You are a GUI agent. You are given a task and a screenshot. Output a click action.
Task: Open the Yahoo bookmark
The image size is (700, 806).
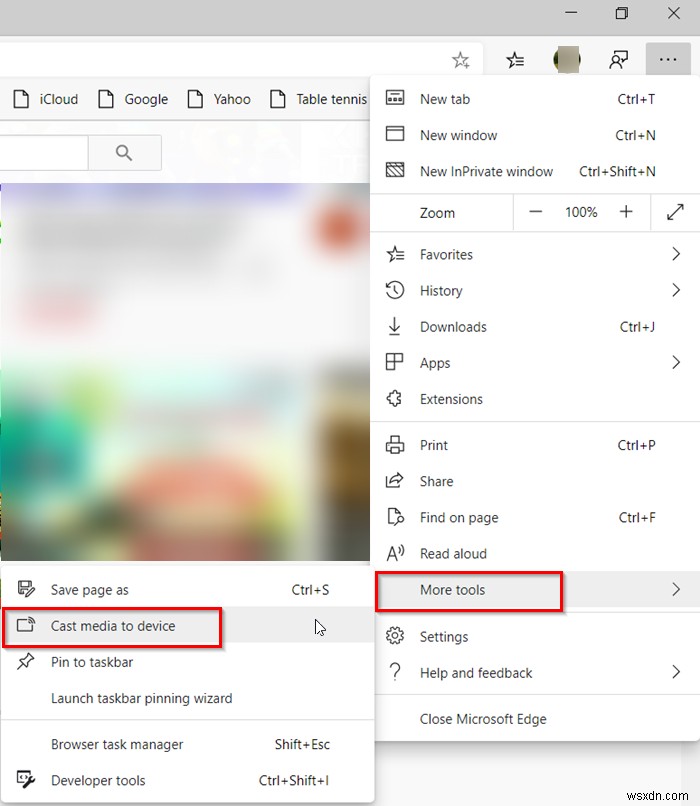[219, 99]
